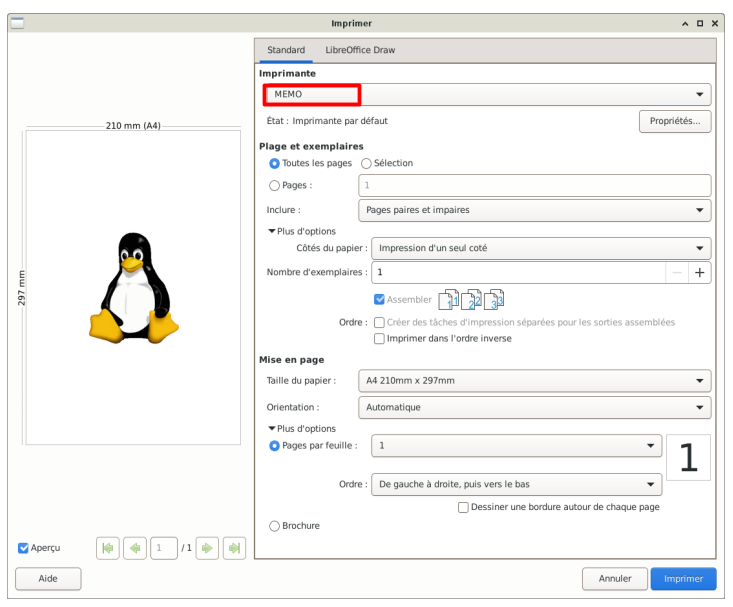Click the Imprimer print button
The width and height of the screenshot is (733, 607).
[683, 579]
